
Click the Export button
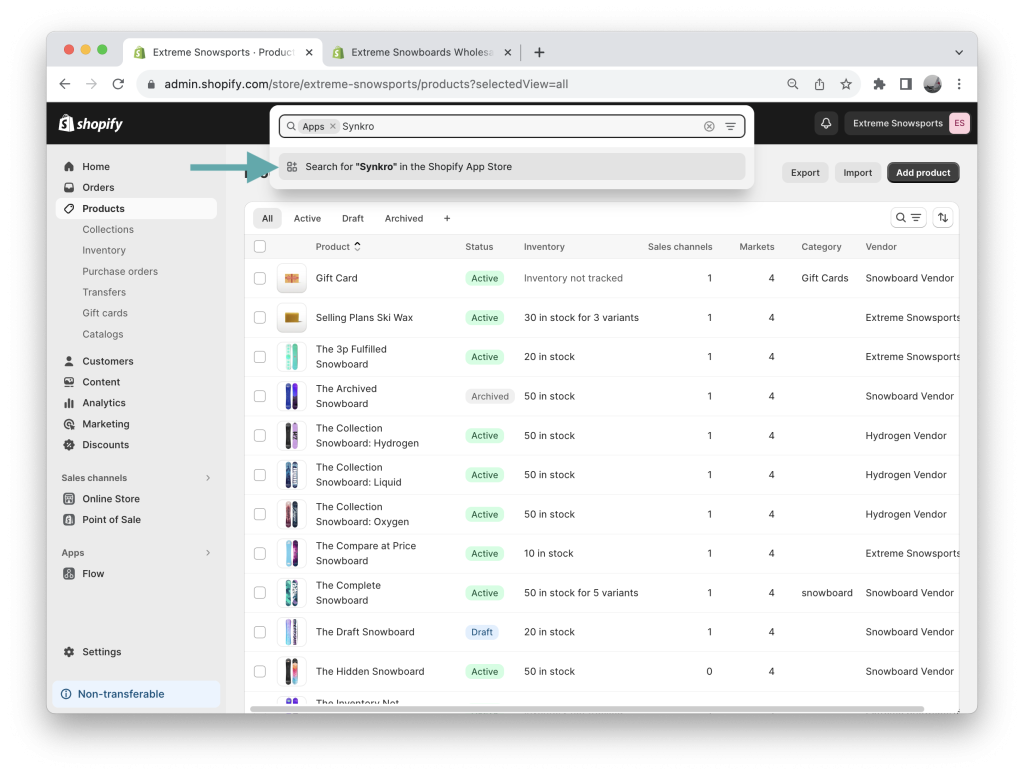click(805, 172)
